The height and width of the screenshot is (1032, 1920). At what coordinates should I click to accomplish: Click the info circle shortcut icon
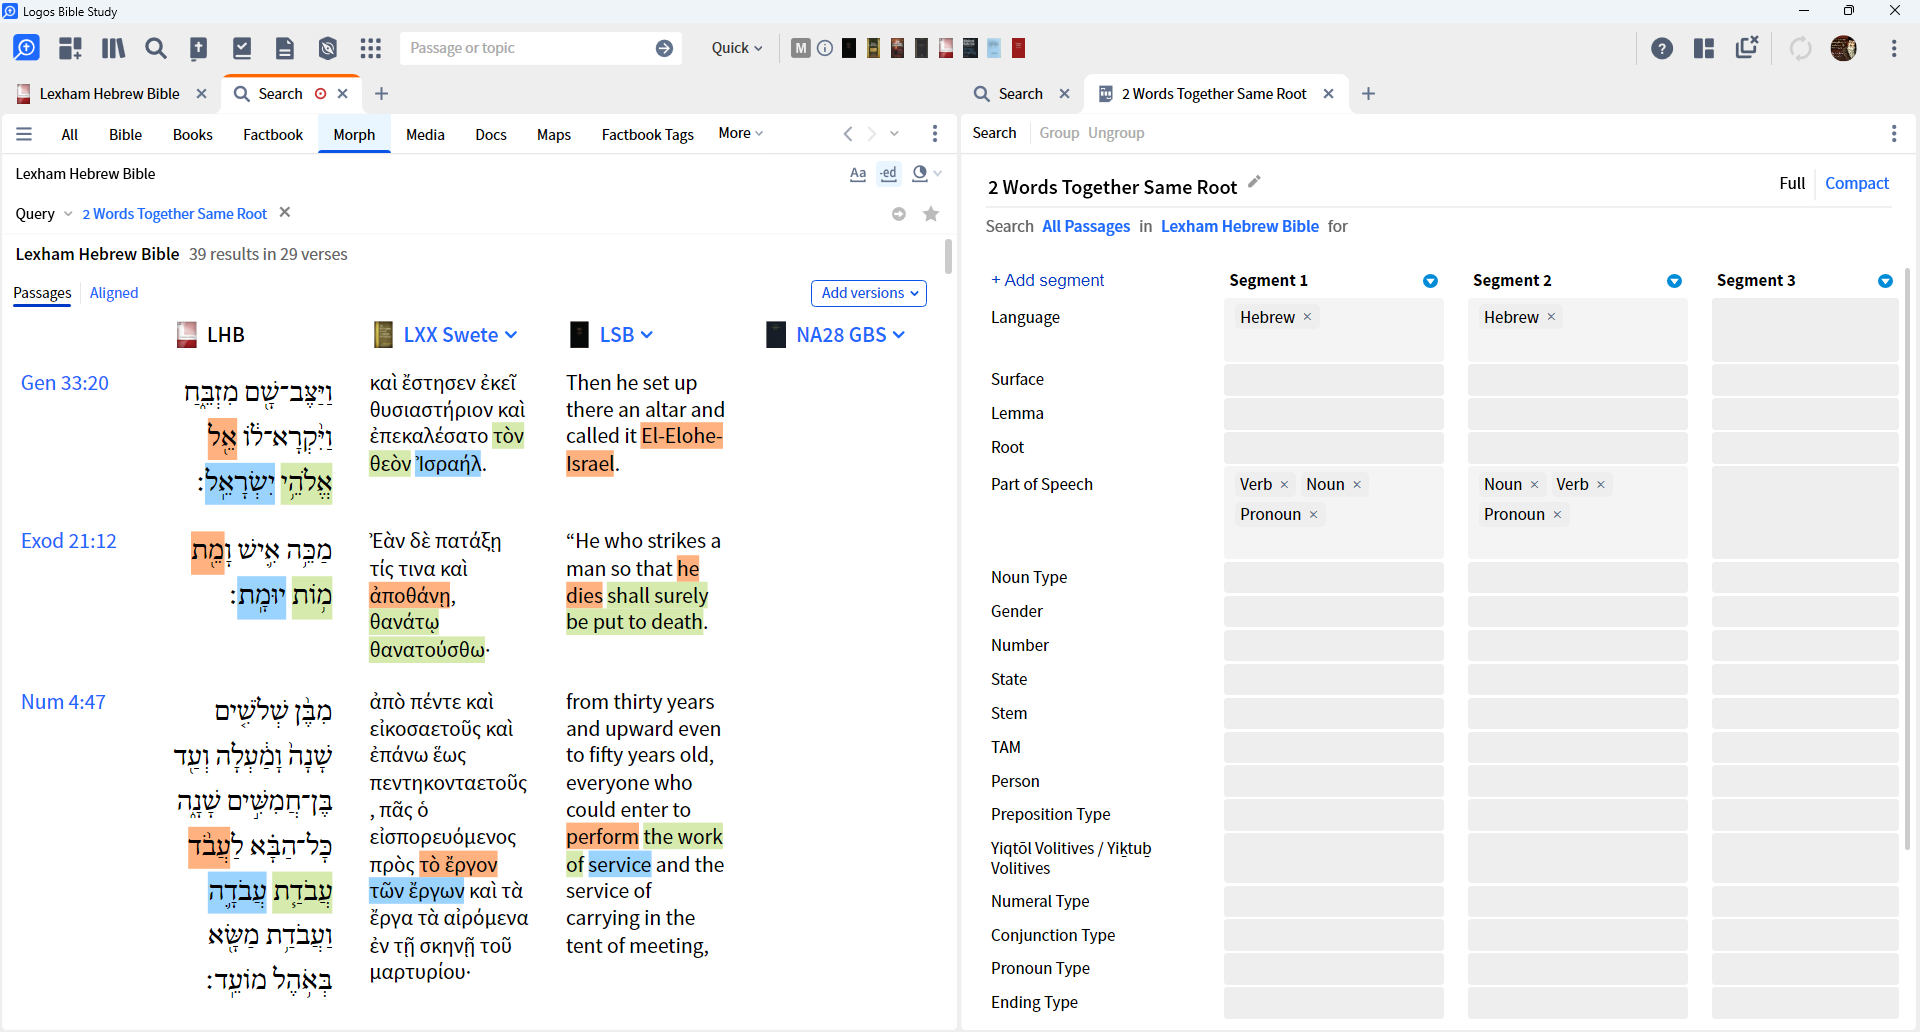[x=825, y=48]
